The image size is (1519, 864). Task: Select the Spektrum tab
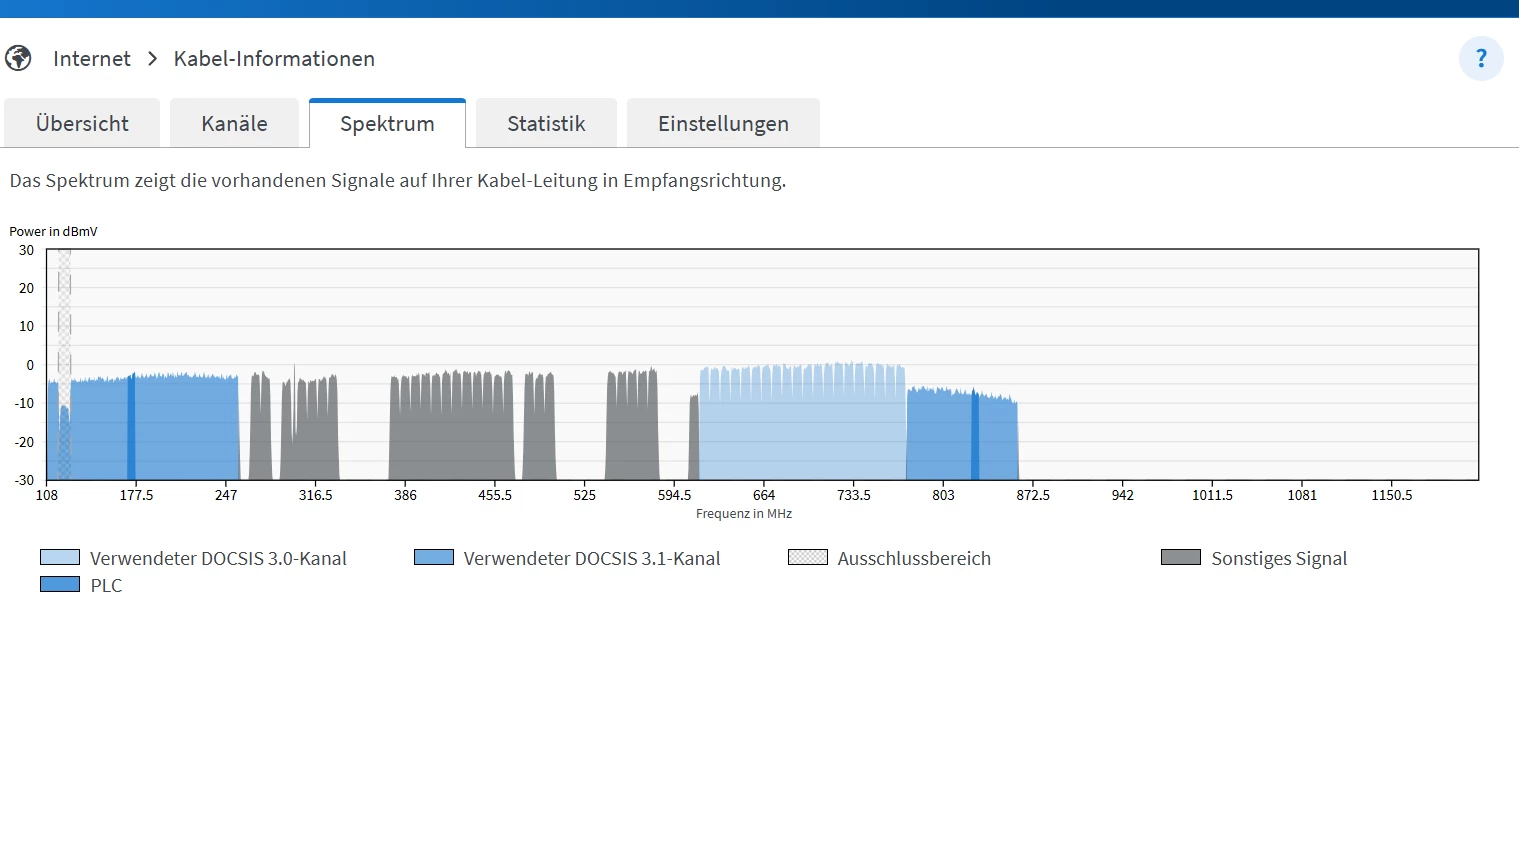point(387,124)
